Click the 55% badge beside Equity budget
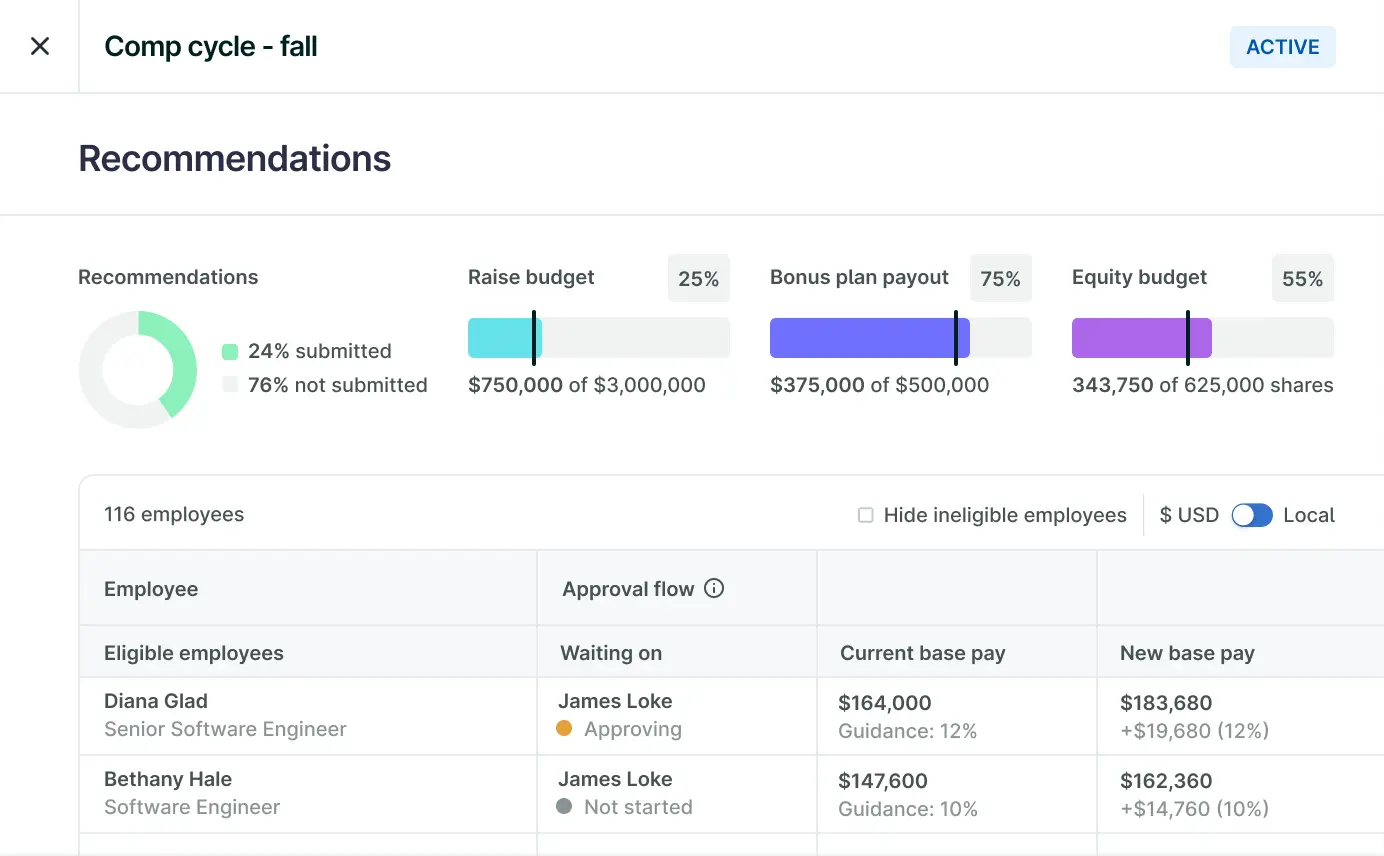The height and width of the screenshot is (856, 1384). click(x=1302, y=278)
